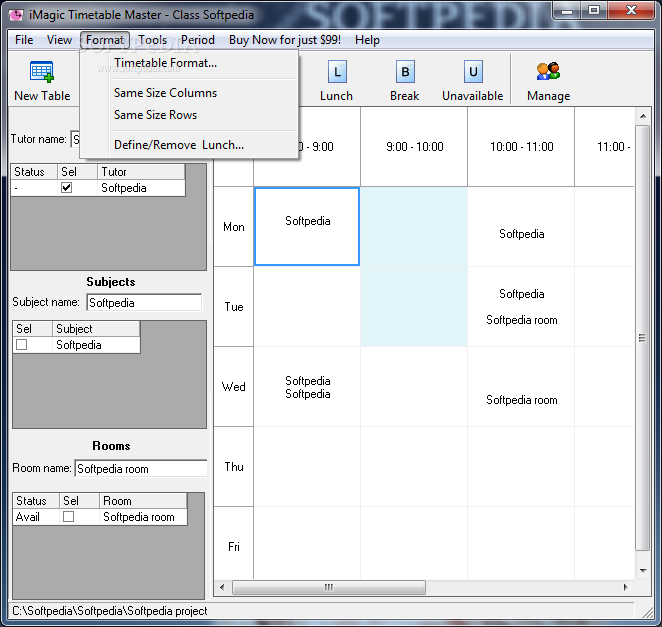Image resolution: width=662 pixels, height=627 pixels.
Task: Click the Wed row header
Action: point(233,387)
